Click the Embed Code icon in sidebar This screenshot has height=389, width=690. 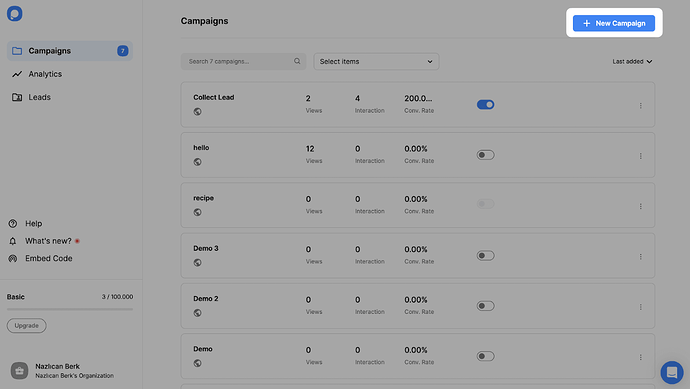(13, 258)
